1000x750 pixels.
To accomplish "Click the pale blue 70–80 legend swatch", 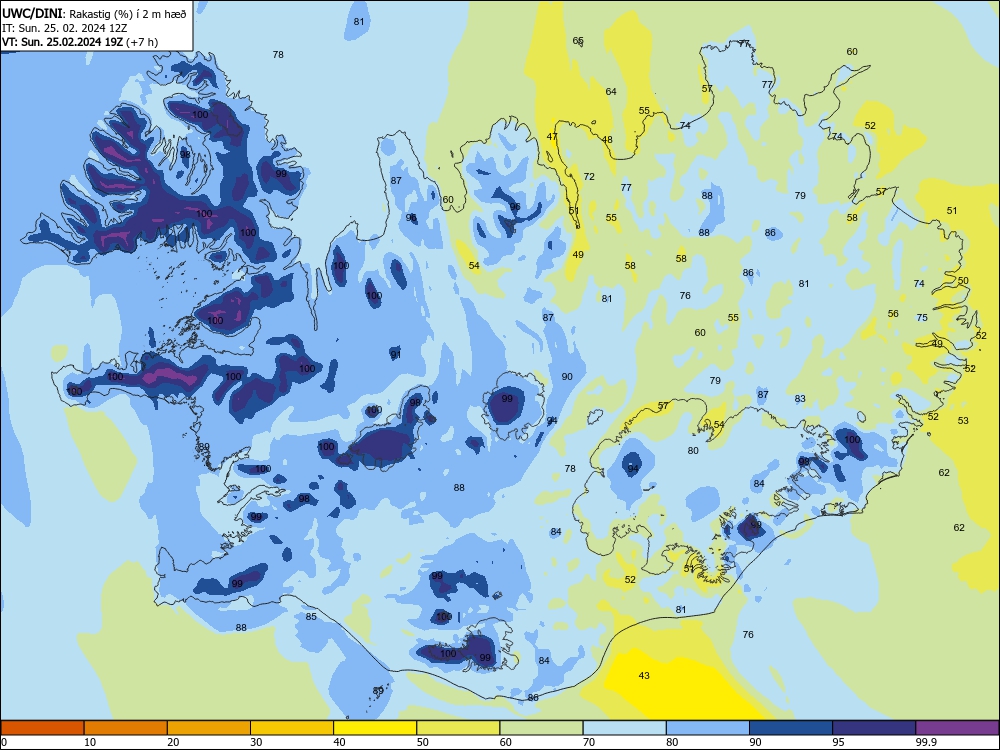I will tap(624, 728).
